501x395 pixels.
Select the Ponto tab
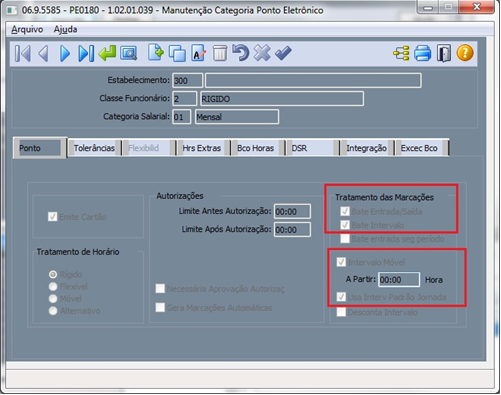[40, 148]
